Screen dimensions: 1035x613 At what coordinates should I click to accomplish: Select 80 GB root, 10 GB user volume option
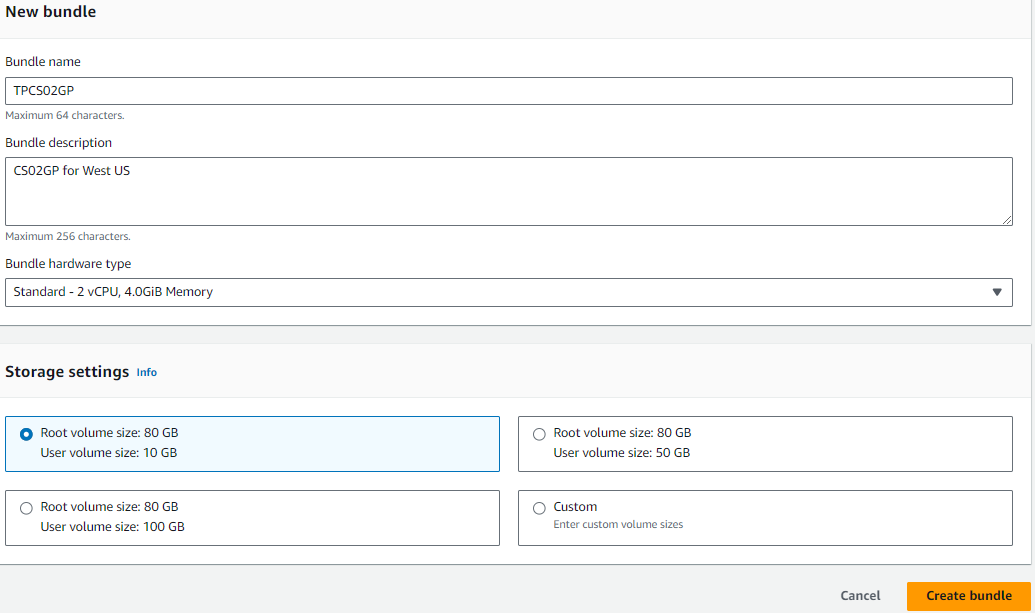point(252,443)
